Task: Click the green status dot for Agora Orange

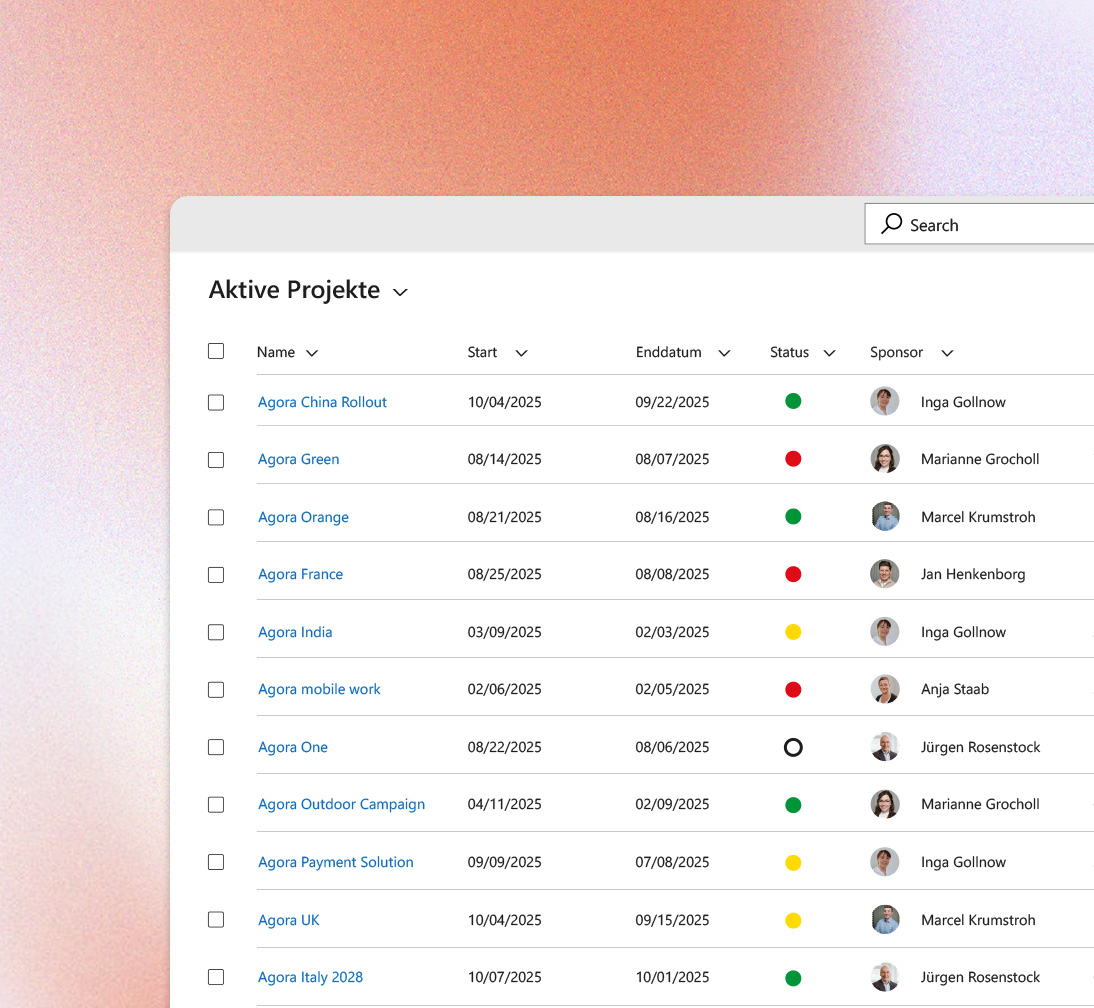Action: (x=793, y=517)
